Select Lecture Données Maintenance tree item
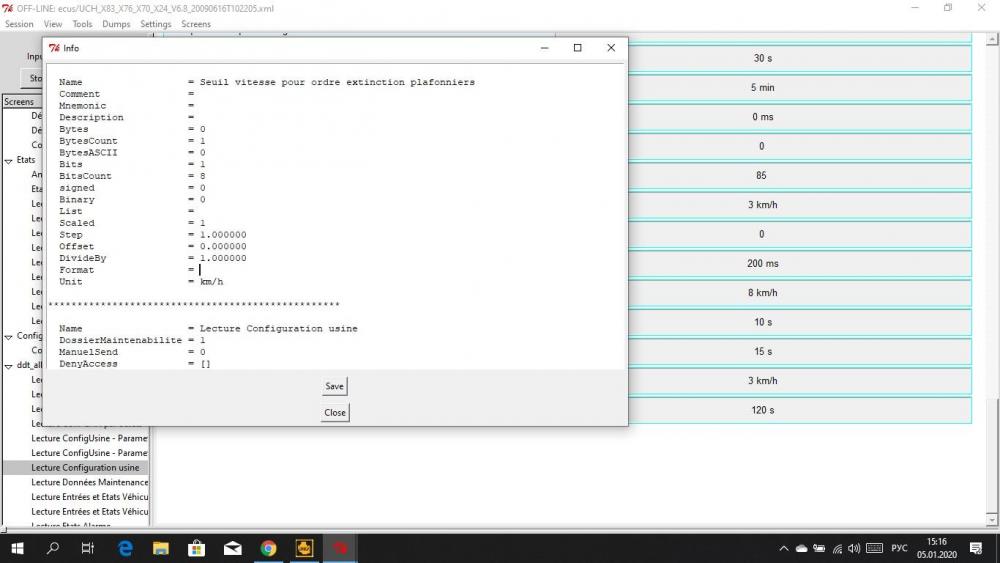1000x563 pixels. pyautogui.click(x=89, y=482)
